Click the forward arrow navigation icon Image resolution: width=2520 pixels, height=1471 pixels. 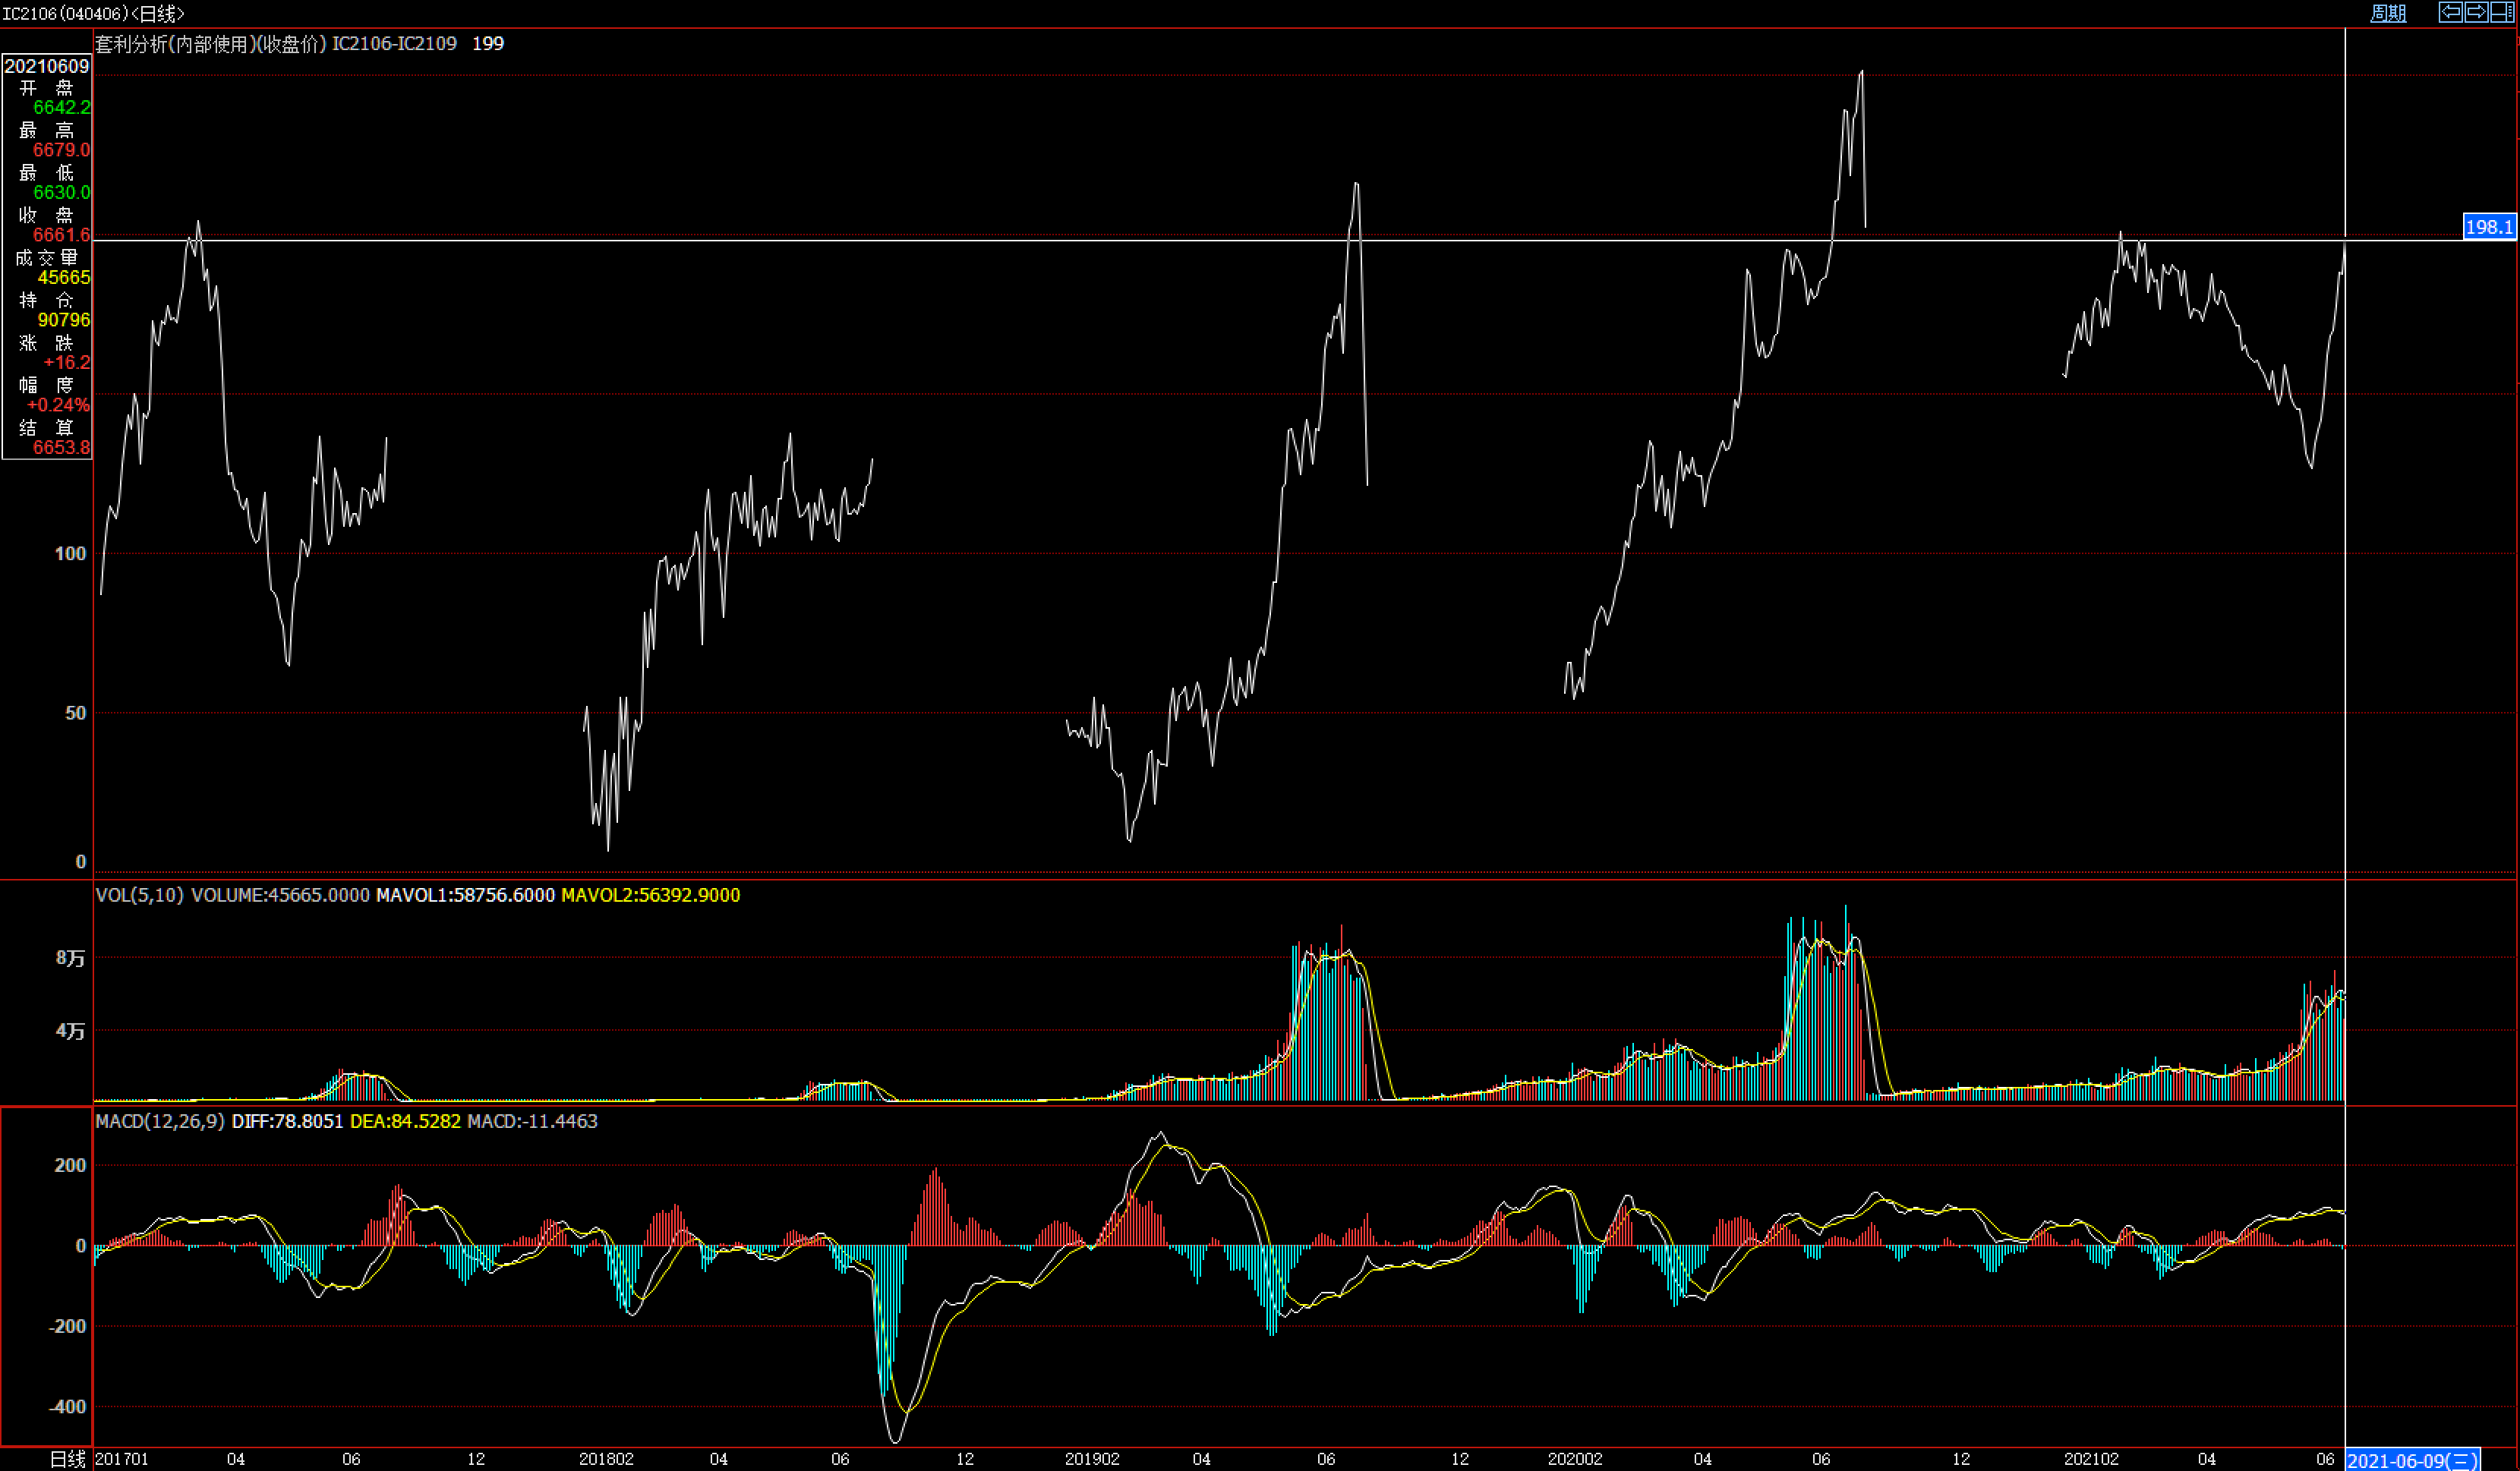coord(2476,12)
